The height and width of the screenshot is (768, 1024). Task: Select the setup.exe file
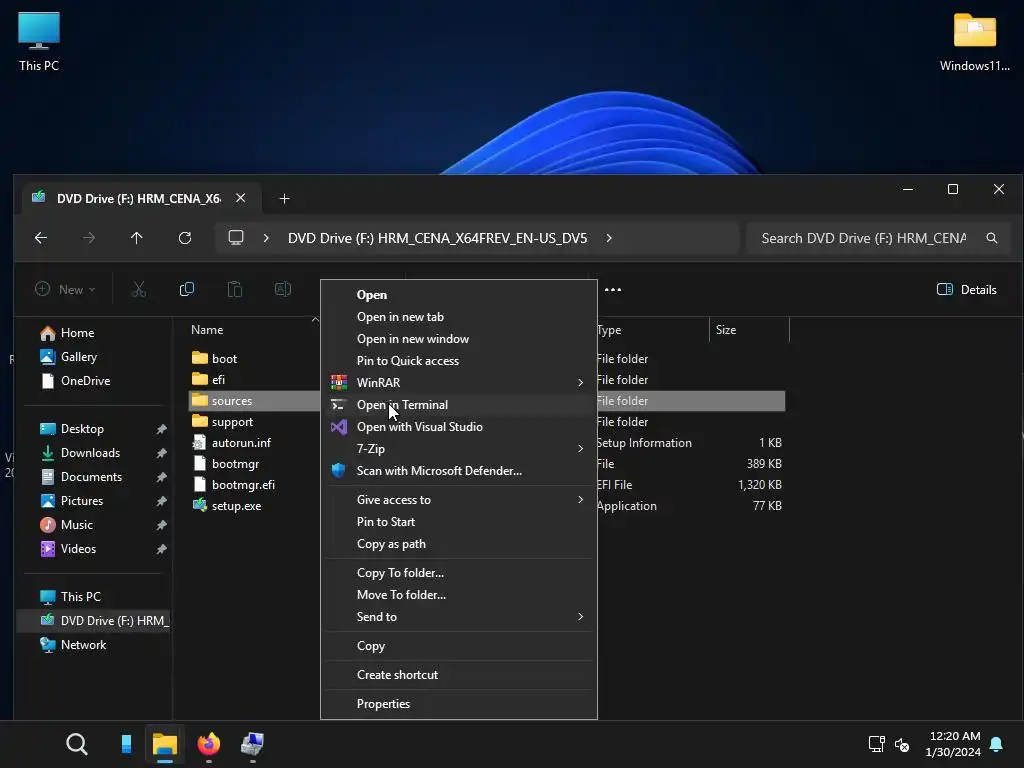click(227, 506)
